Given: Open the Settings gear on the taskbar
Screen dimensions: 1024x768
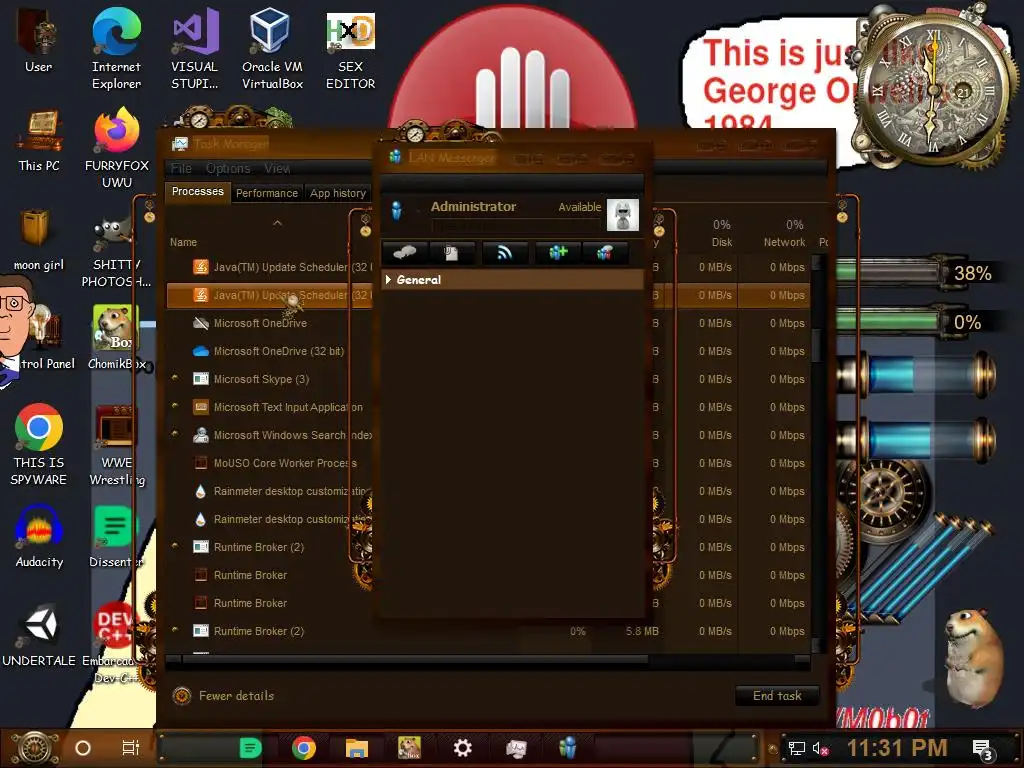Looking at the screenshot, I should click(462, 748).
